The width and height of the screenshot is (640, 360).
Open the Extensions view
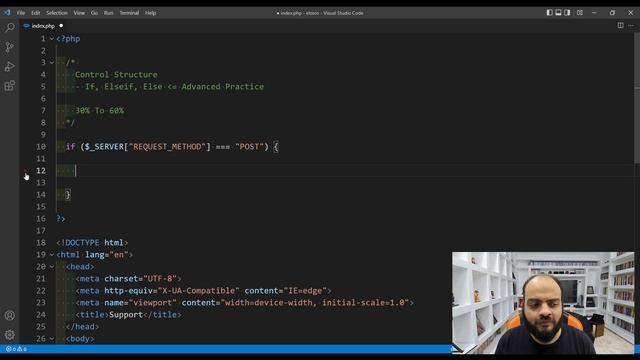tap(9, 86)
